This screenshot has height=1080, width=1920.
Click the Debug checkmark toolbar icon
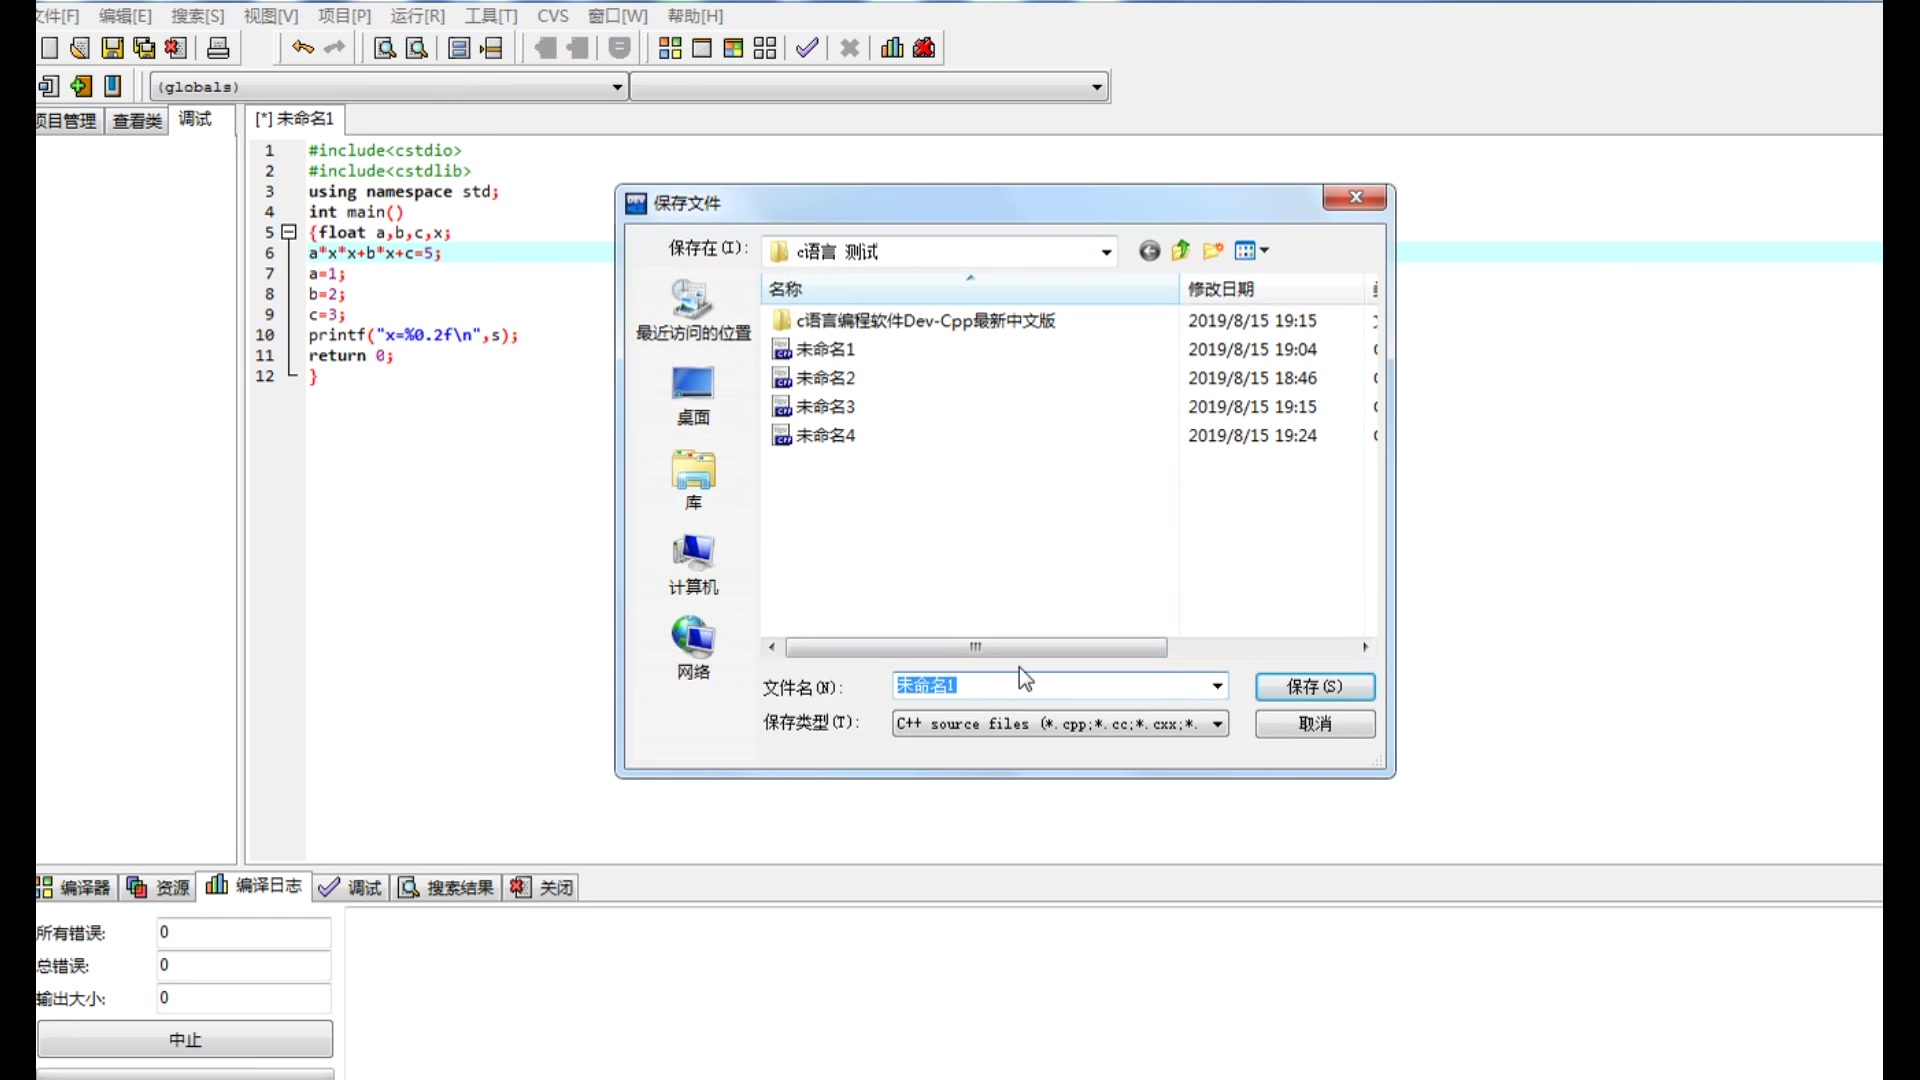click(x=807, y=48)
